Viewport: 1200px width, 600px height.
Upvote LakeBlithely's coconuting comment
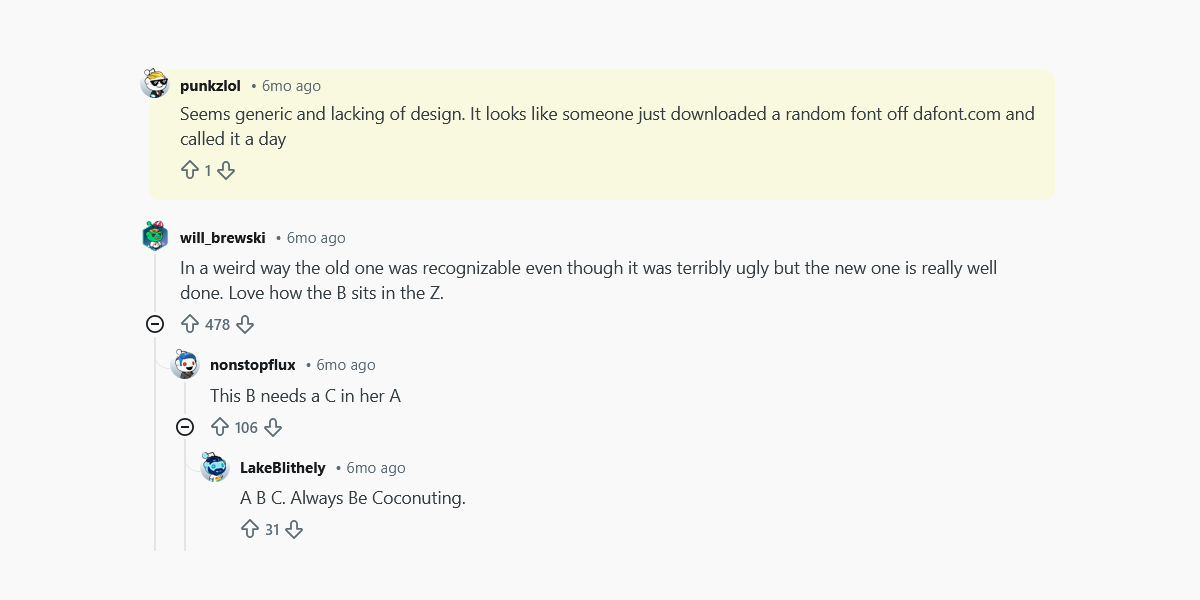250,529
